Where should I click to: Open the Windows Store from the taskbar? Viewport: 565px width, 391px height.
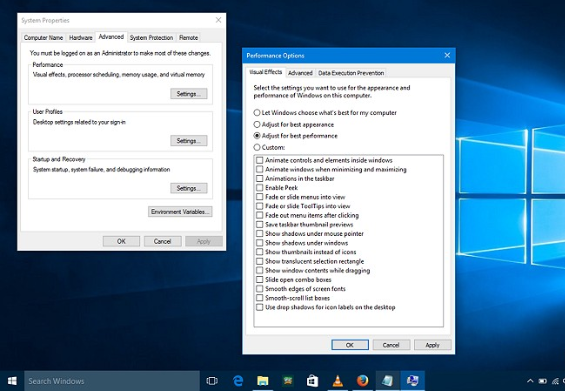coord(312,381)
